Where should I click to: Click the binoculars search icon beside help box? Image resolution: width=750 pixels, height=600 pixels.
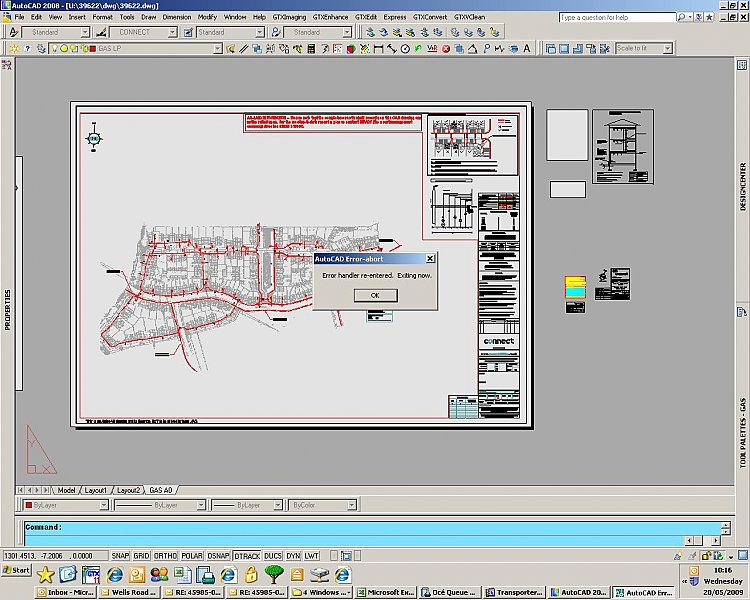coord(681,17)
